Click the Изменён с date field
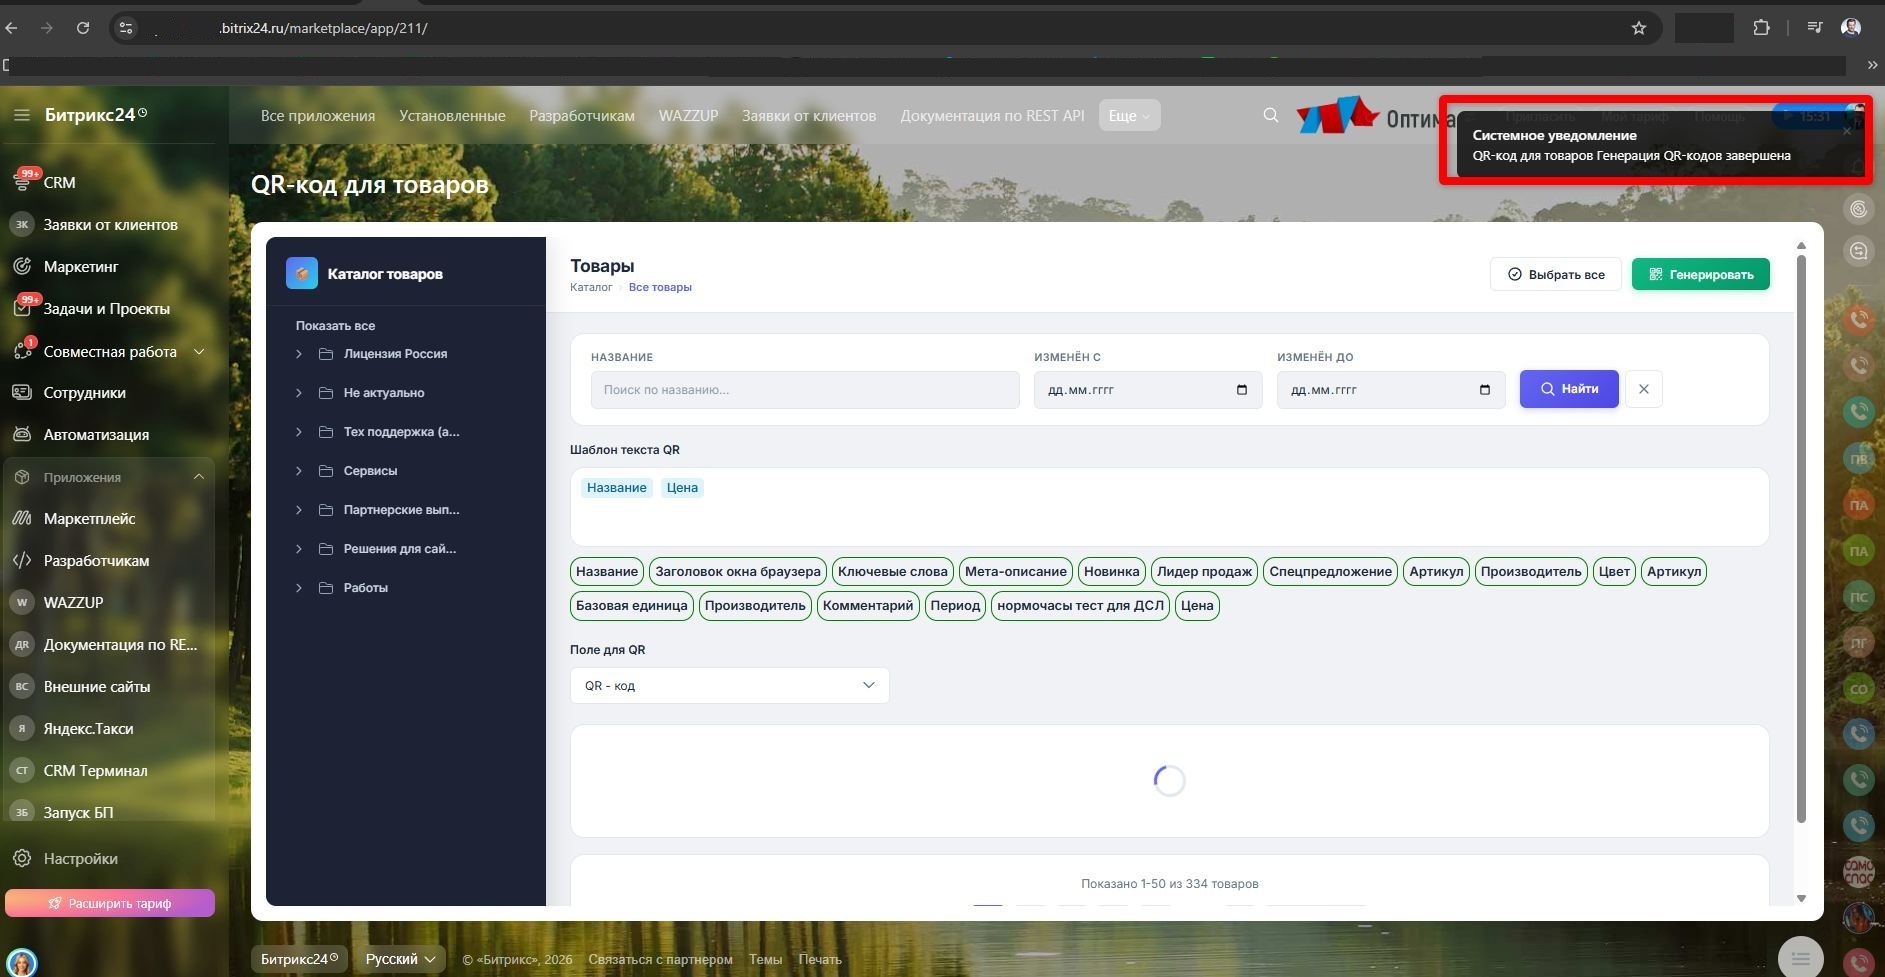This screenshot has height=977, width=1885. click(1148, 390)
